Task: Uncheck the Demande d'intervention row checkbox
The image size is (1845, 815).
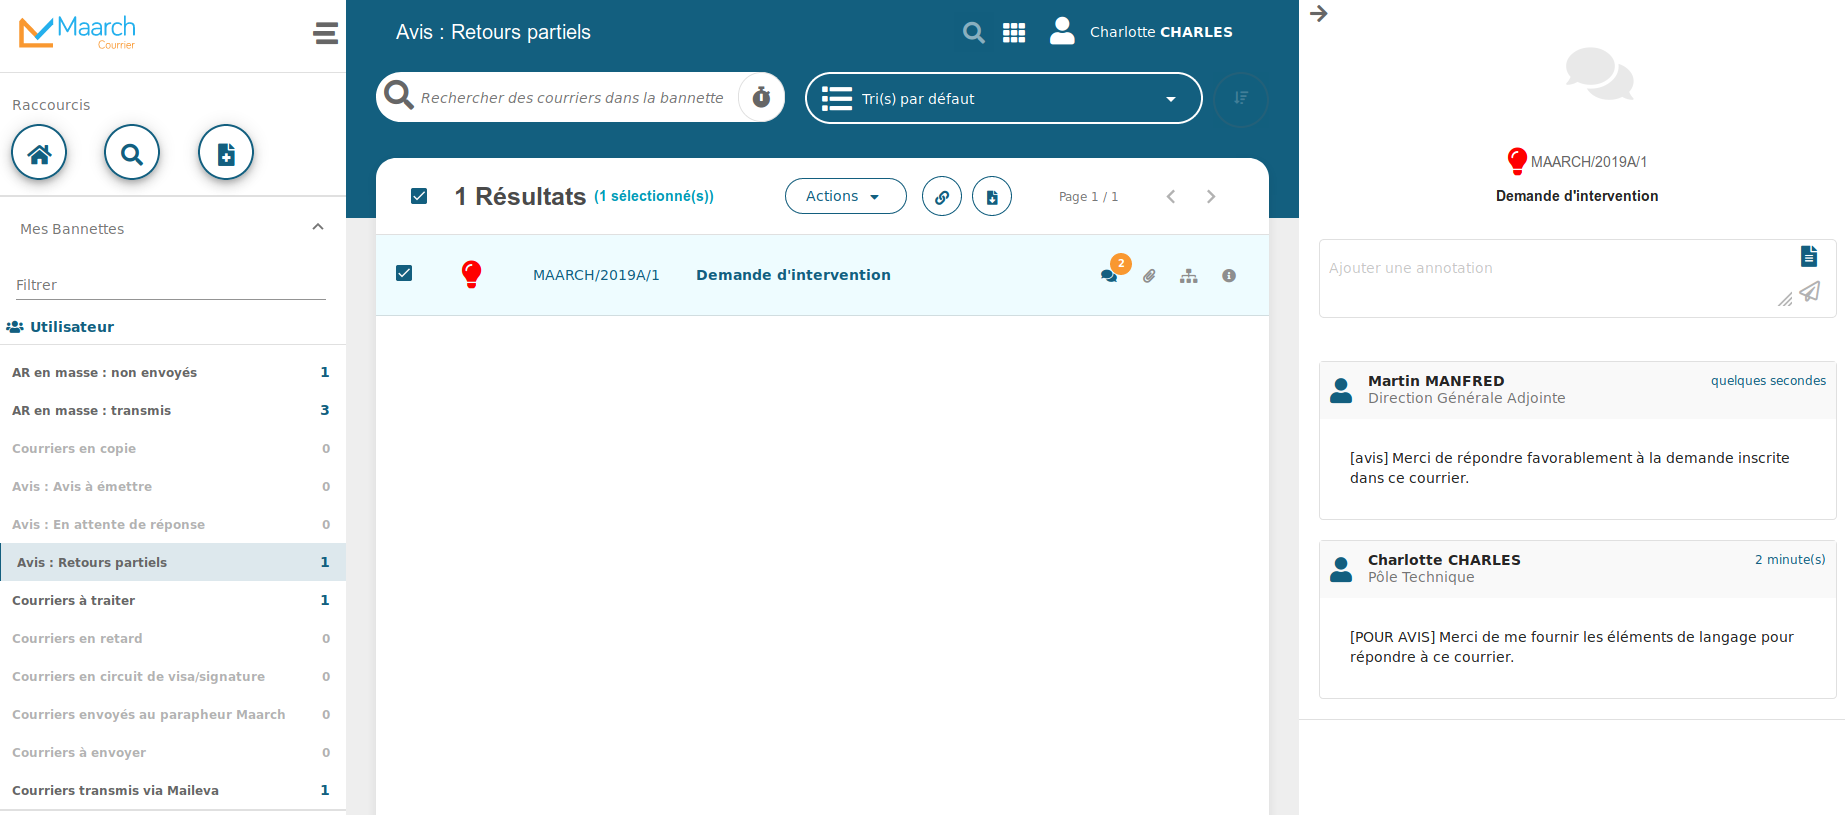Action: coord(404,273)
